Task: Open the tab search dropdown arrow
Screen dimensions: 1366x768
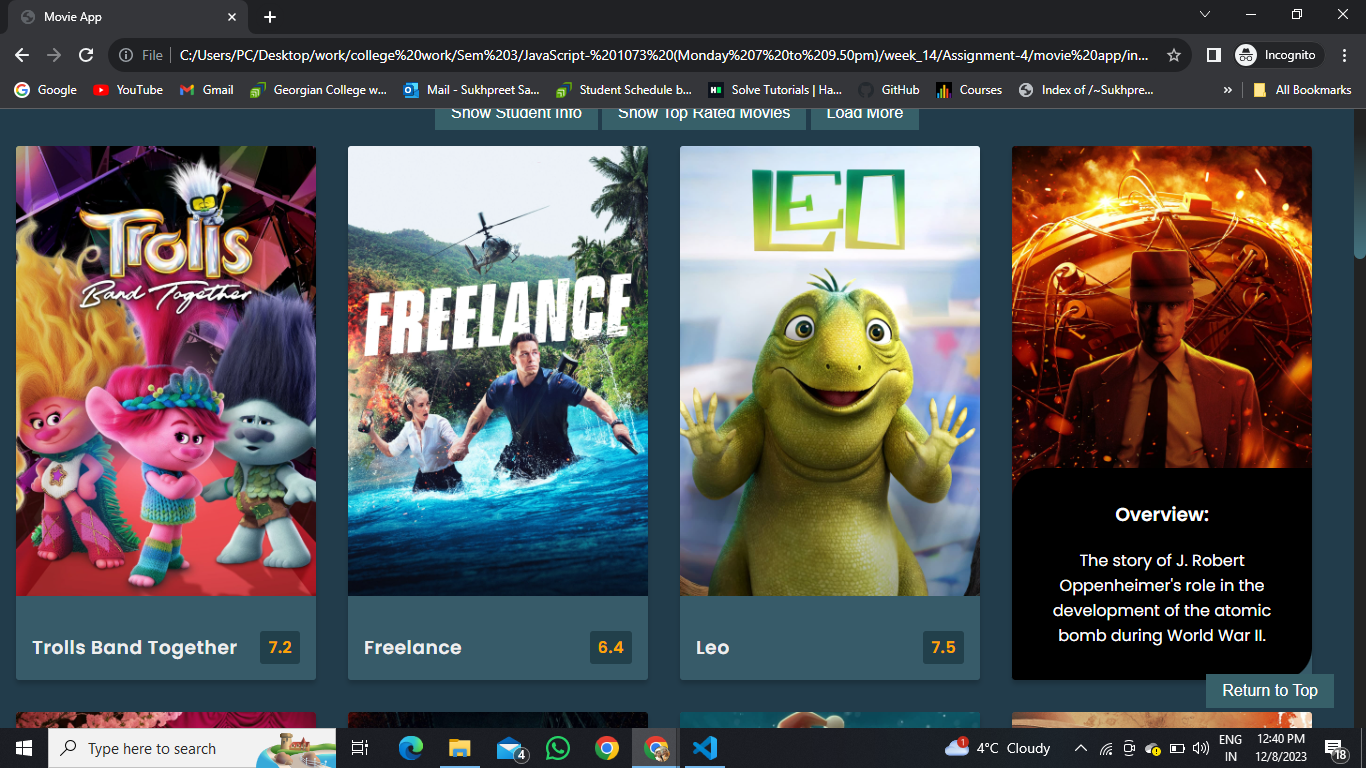Action: point(1205,14)
